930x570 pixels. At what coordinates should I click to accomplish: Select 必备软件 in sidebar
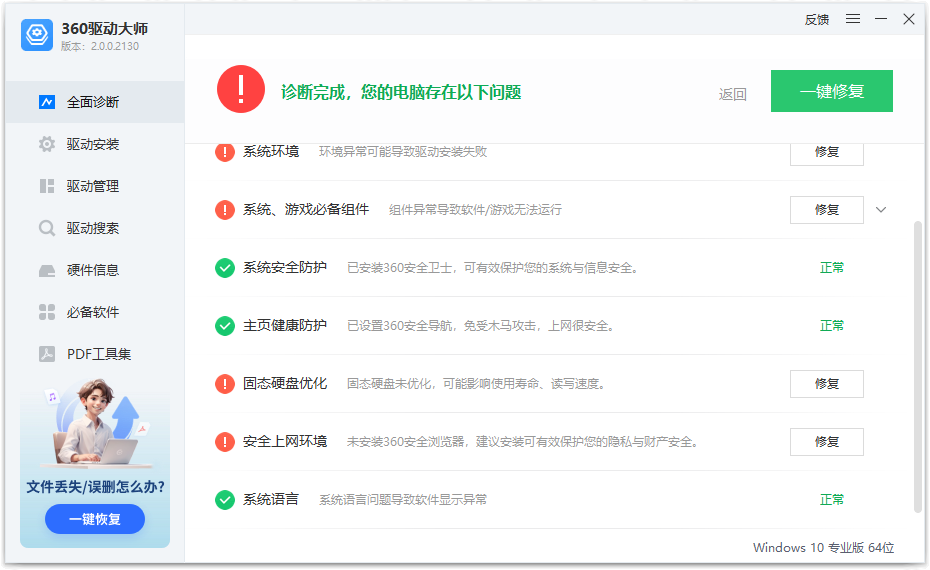(x=95, y=312)
